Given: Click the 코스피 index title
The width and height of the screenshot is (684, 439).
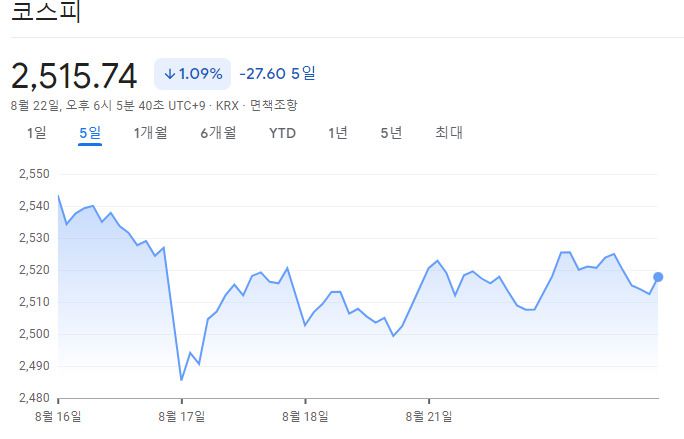Looking at the screenshot, I should pos(46,15).
